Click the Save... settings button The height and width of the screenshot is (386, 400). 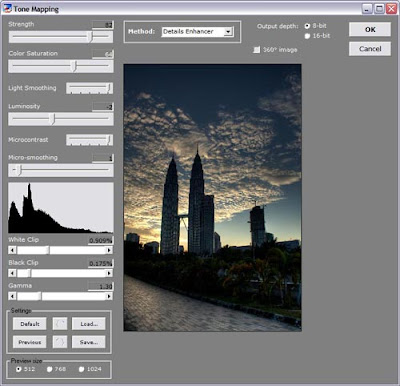(89, 342)
